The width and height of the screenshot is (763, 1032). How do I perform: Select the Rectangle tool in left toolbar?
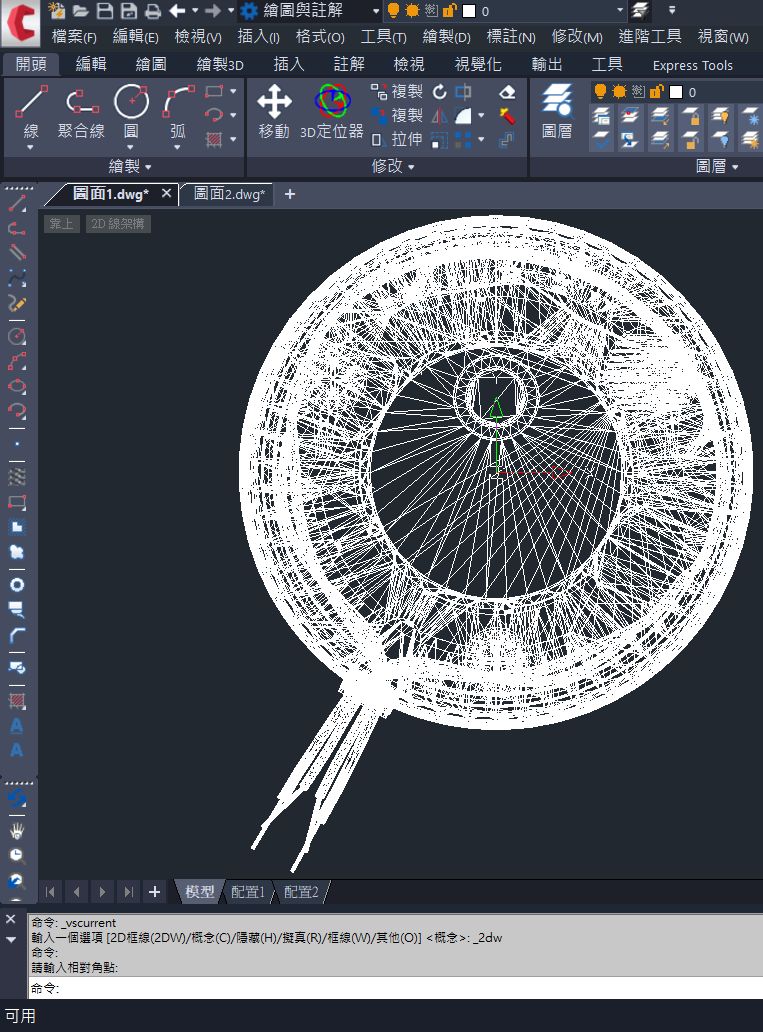[x=17, y=503]
